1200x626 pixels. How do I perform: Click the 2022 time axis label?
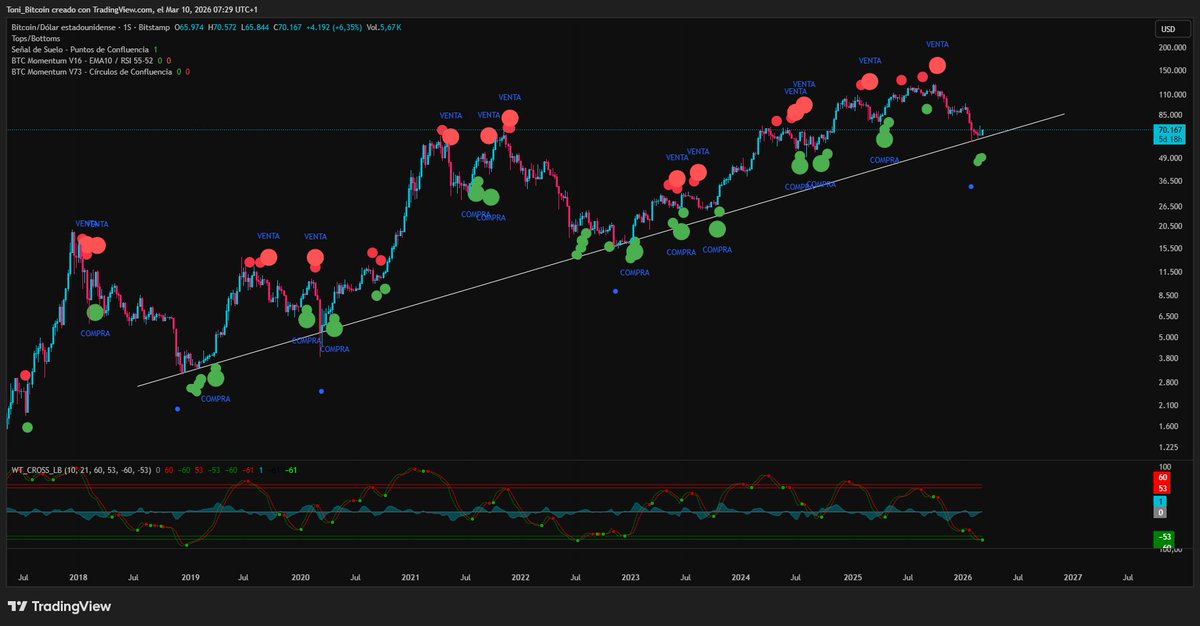point(520,577)
